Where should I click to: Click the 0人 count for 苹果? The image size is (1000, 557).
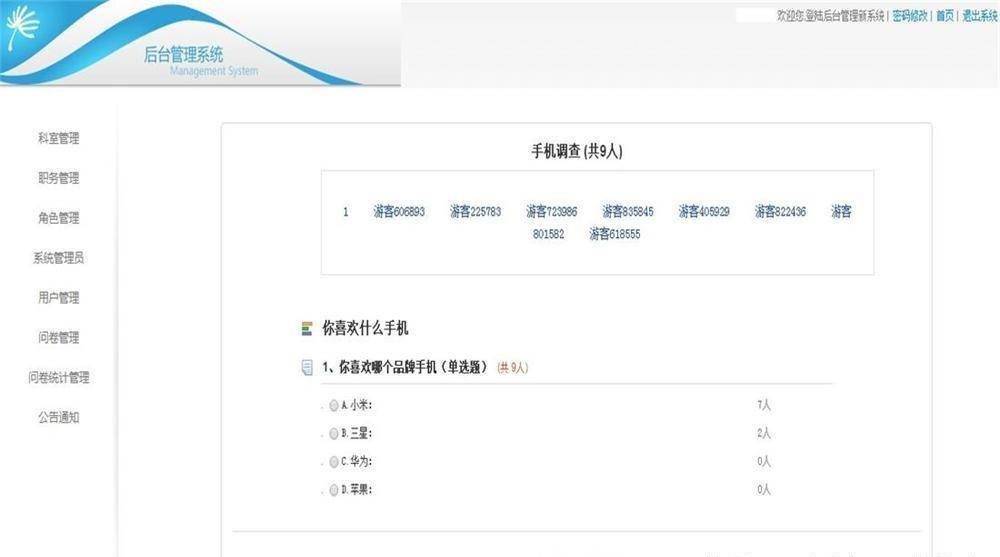[x=764, y=489]
